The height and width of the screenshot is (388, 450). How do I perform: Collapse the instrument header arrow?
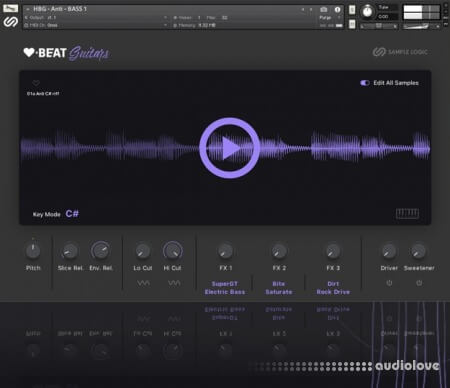pos(28,9)
